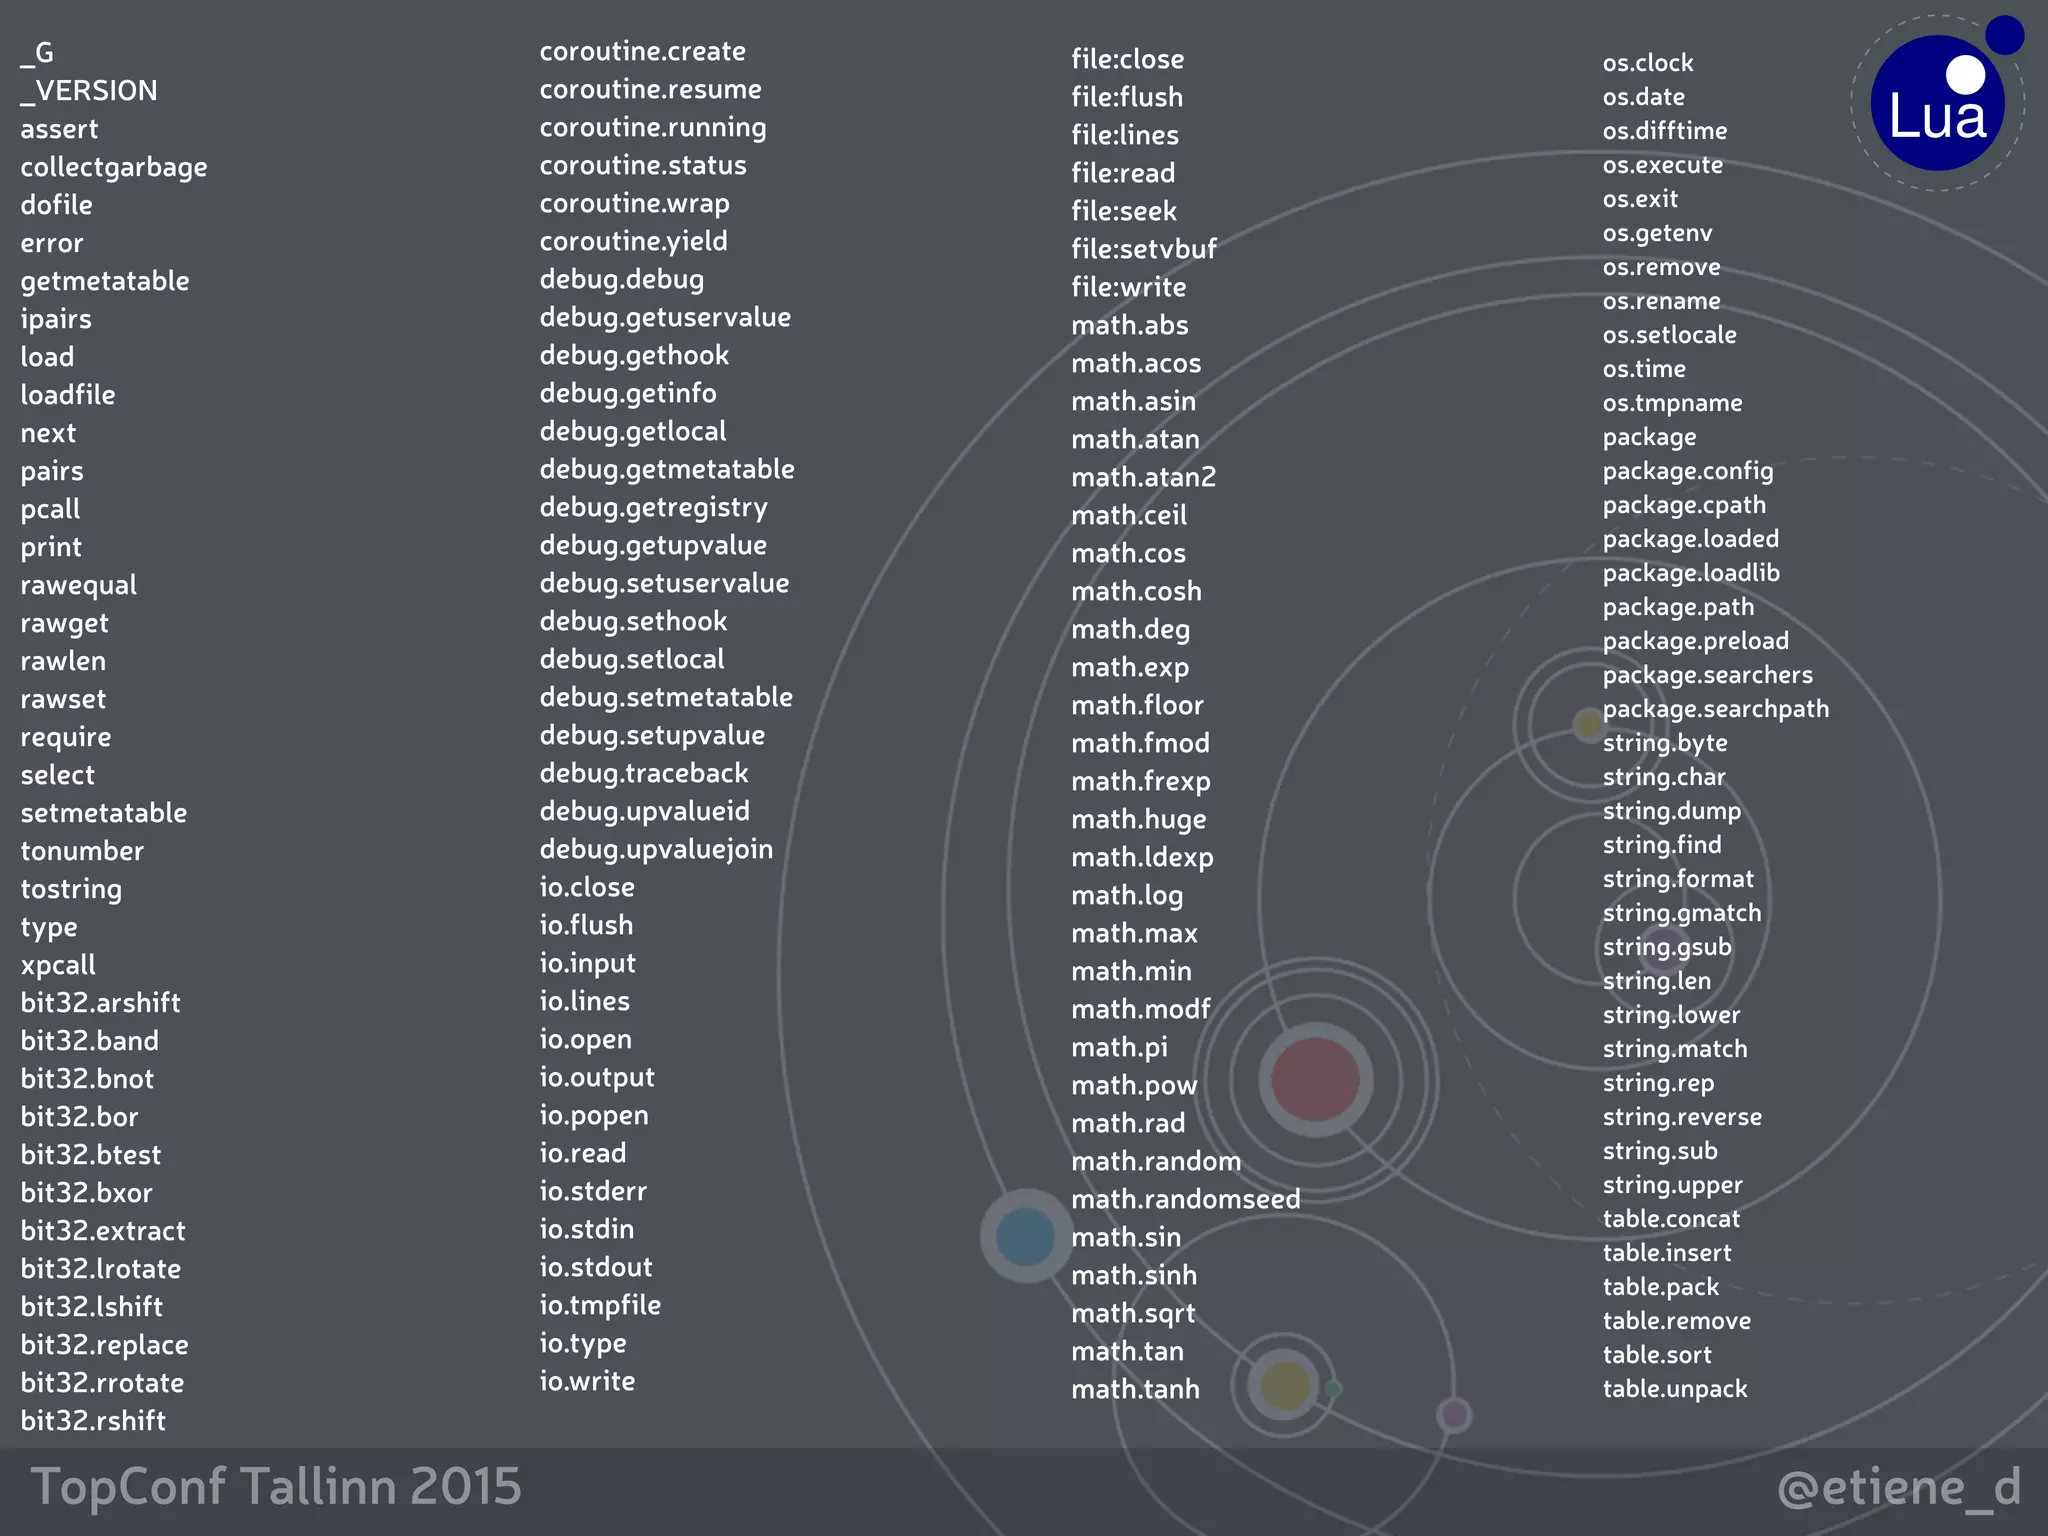
Task: Select 'math.frexp'
Action: coord(1141,781)
